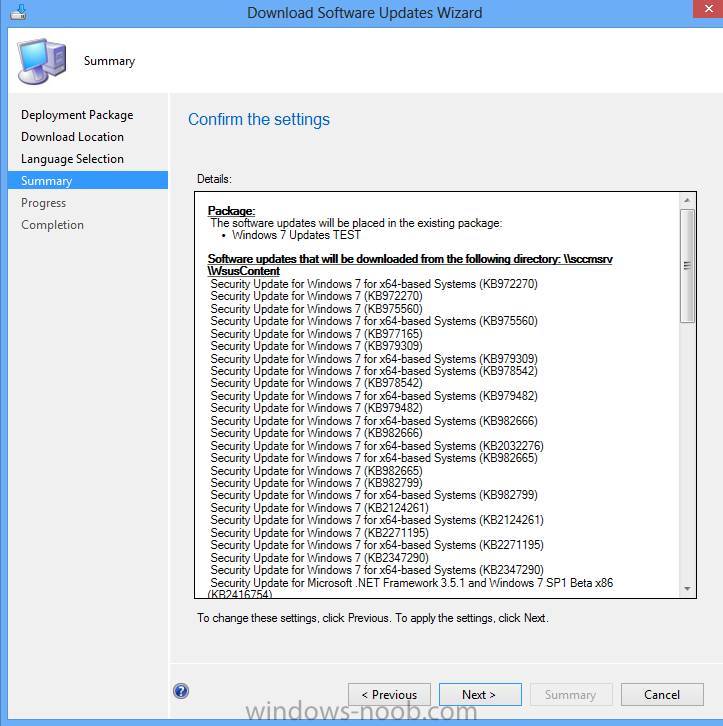Click the details scrollbar down arrow
The width and height of the screenshot is (723, 726).
pyautogui.click(x=687, y=589)
